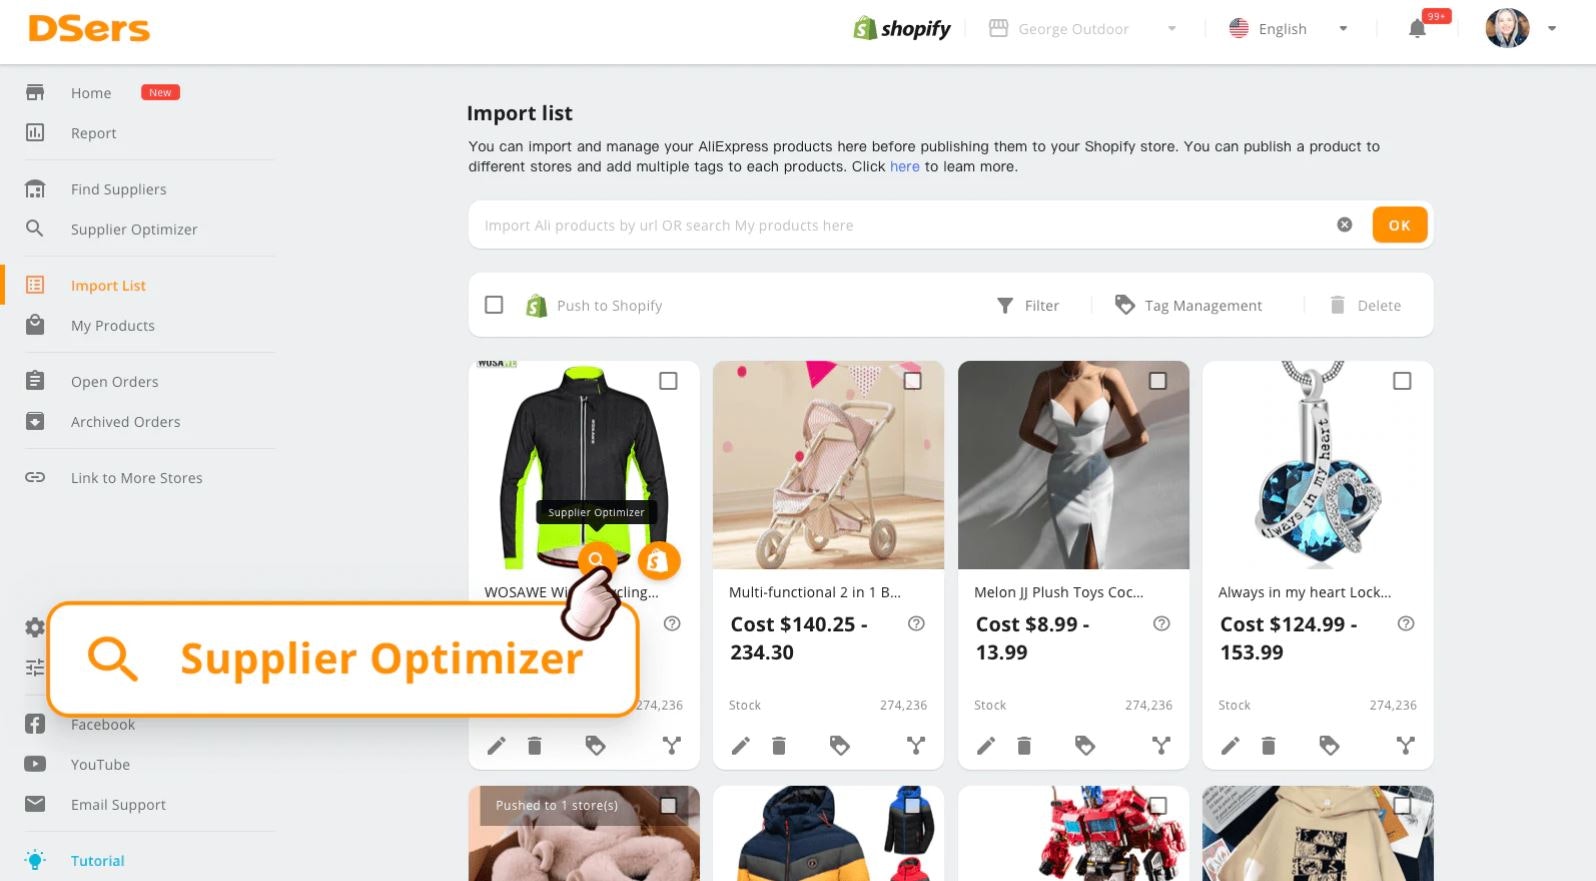Click the cost help question mark on Melon JJ card
The height and width of the screenshot is (881, 1596).
[x=1161, y=624]
